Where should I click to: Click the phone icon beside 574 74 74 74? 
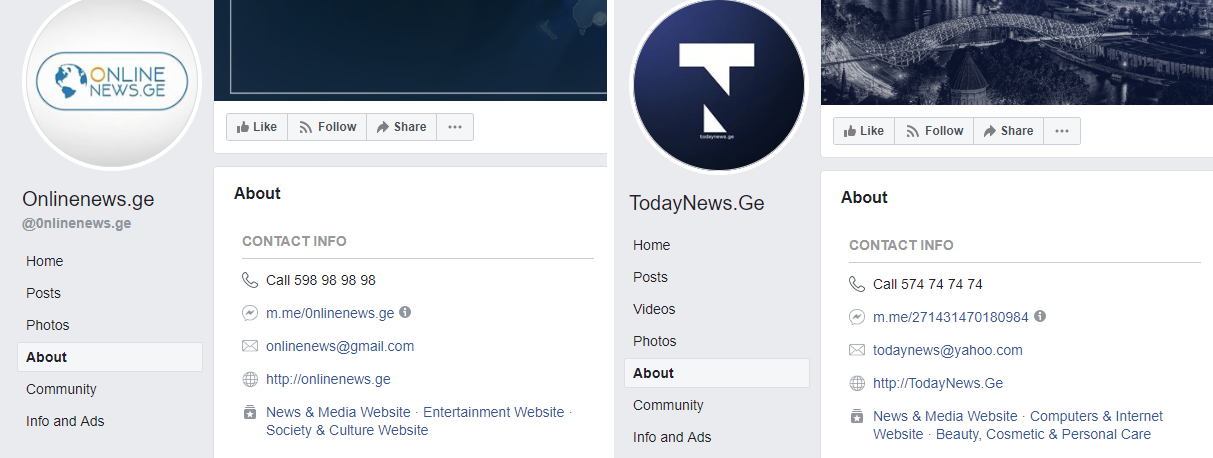click(857, 284)
